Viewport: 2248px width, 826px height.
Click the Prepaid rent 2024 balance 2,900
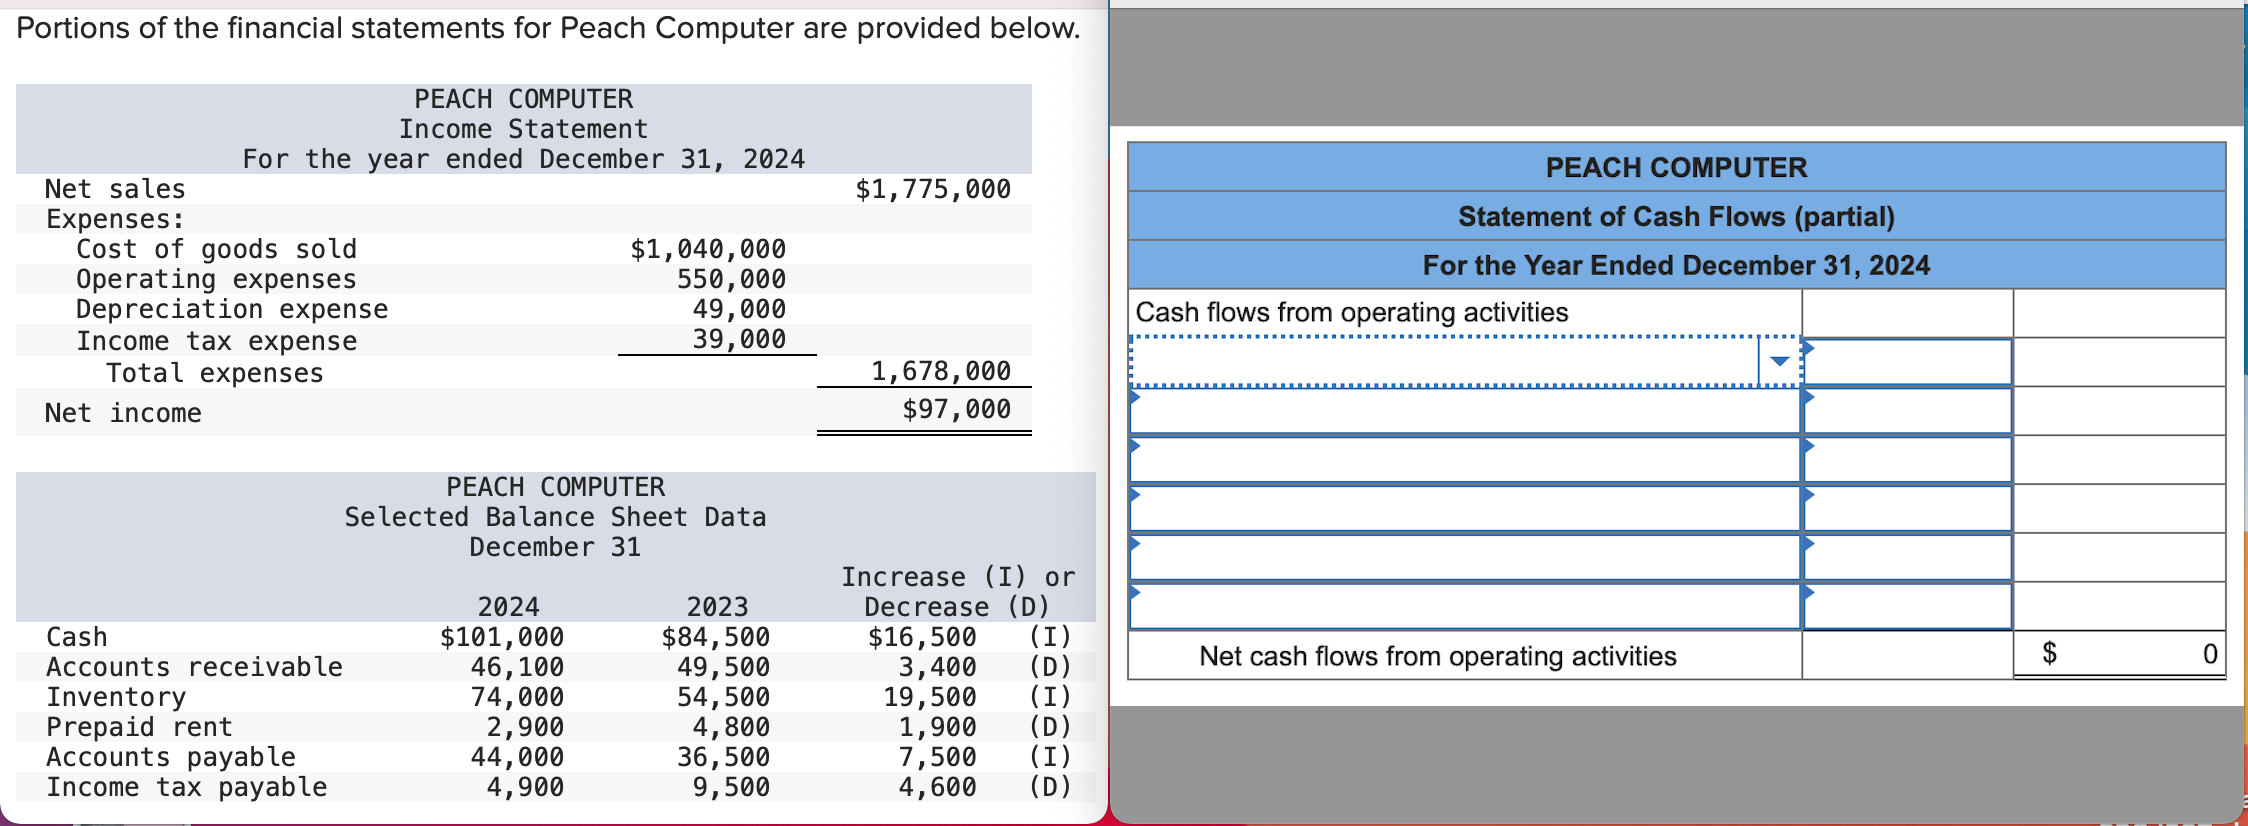[525, 727]
